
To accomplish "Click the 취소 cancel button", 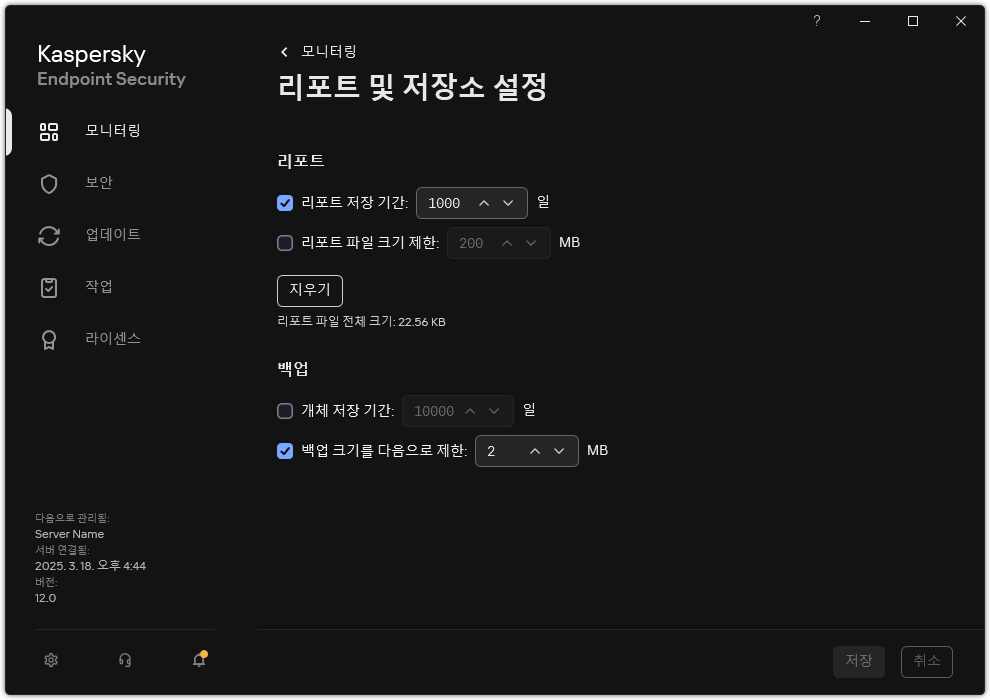I will click(x=926, y=661).
